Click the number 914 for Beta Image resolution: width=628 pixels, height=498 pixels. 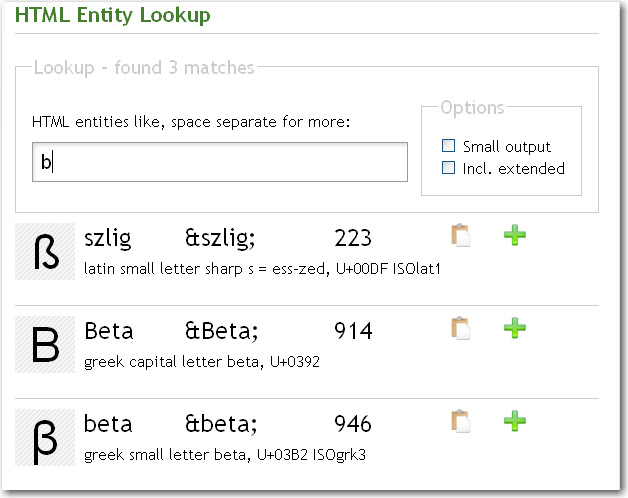[x=352, y=331]
